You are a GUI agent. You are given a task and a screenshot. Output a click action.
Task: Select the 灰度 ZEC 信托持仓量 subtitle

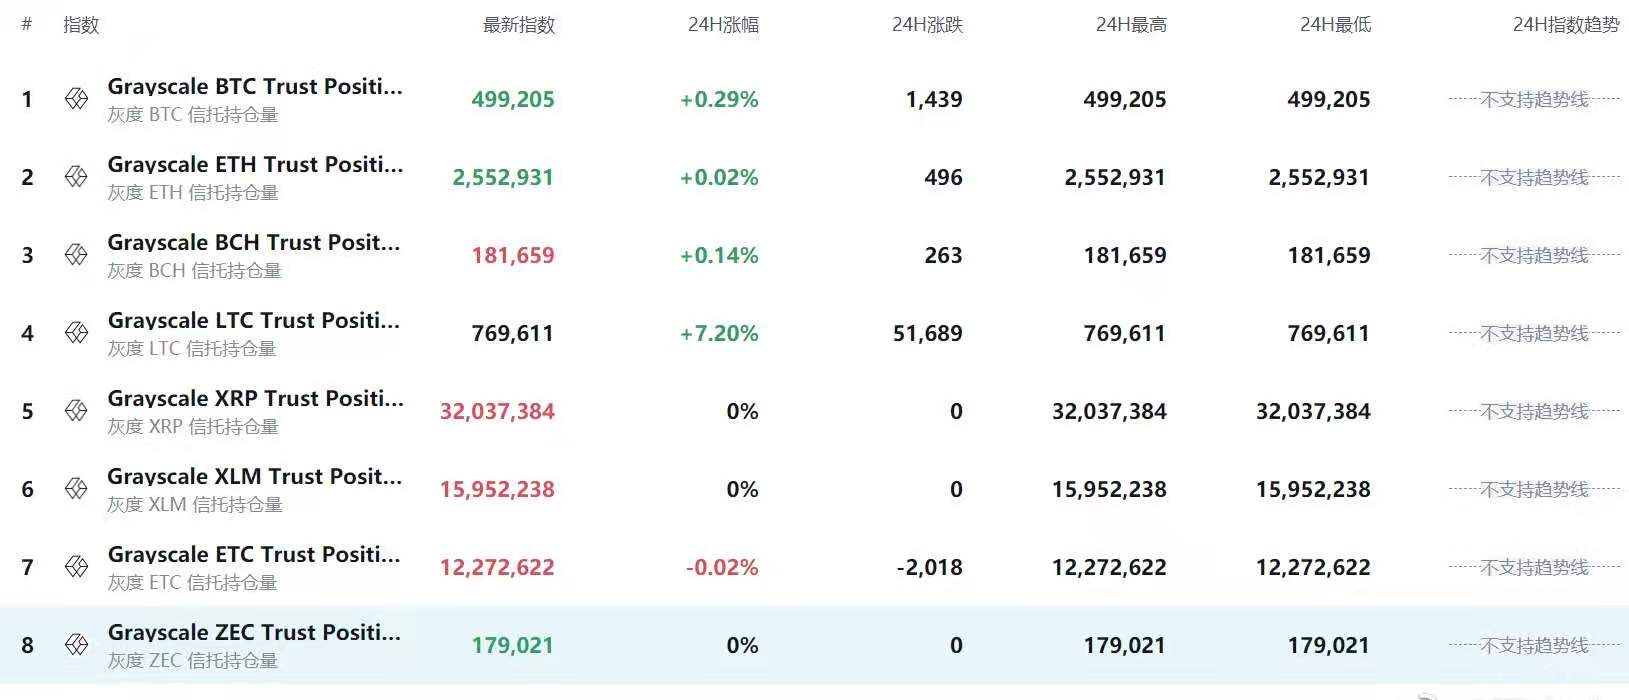[x=193, y=661]
